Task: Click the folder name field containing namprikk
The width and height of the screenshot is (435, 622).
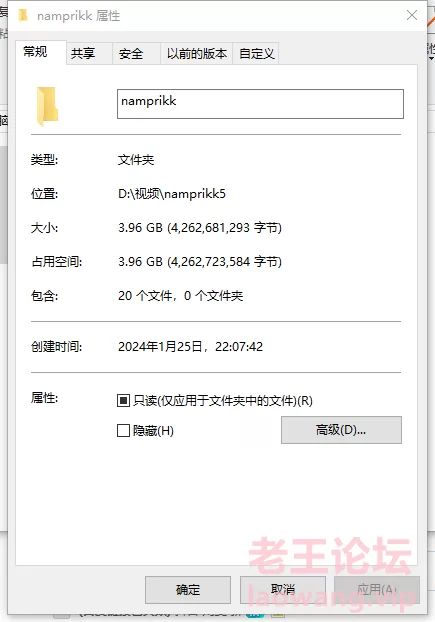Action: 260,104
